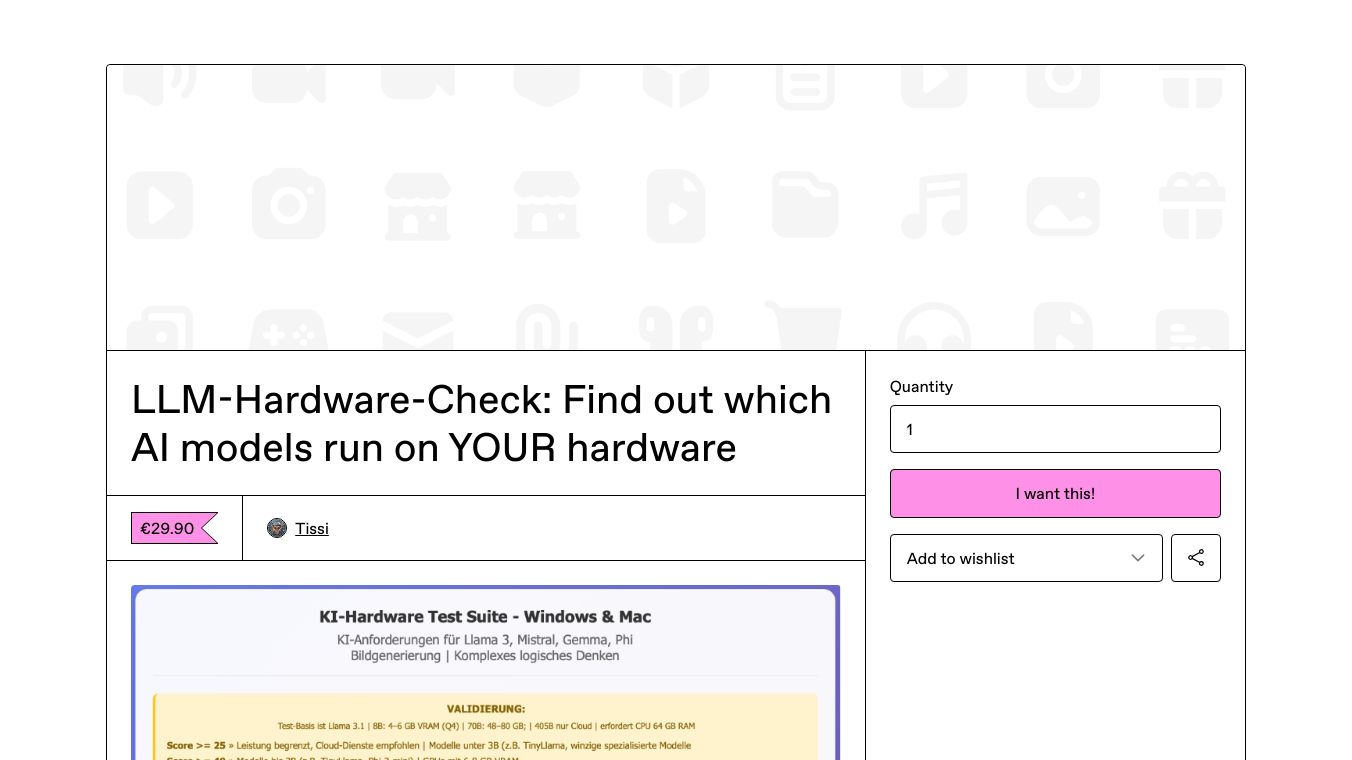Click the "Score >= 25" line
Viewport: 1352px width, 760px height.
[429, 745]
